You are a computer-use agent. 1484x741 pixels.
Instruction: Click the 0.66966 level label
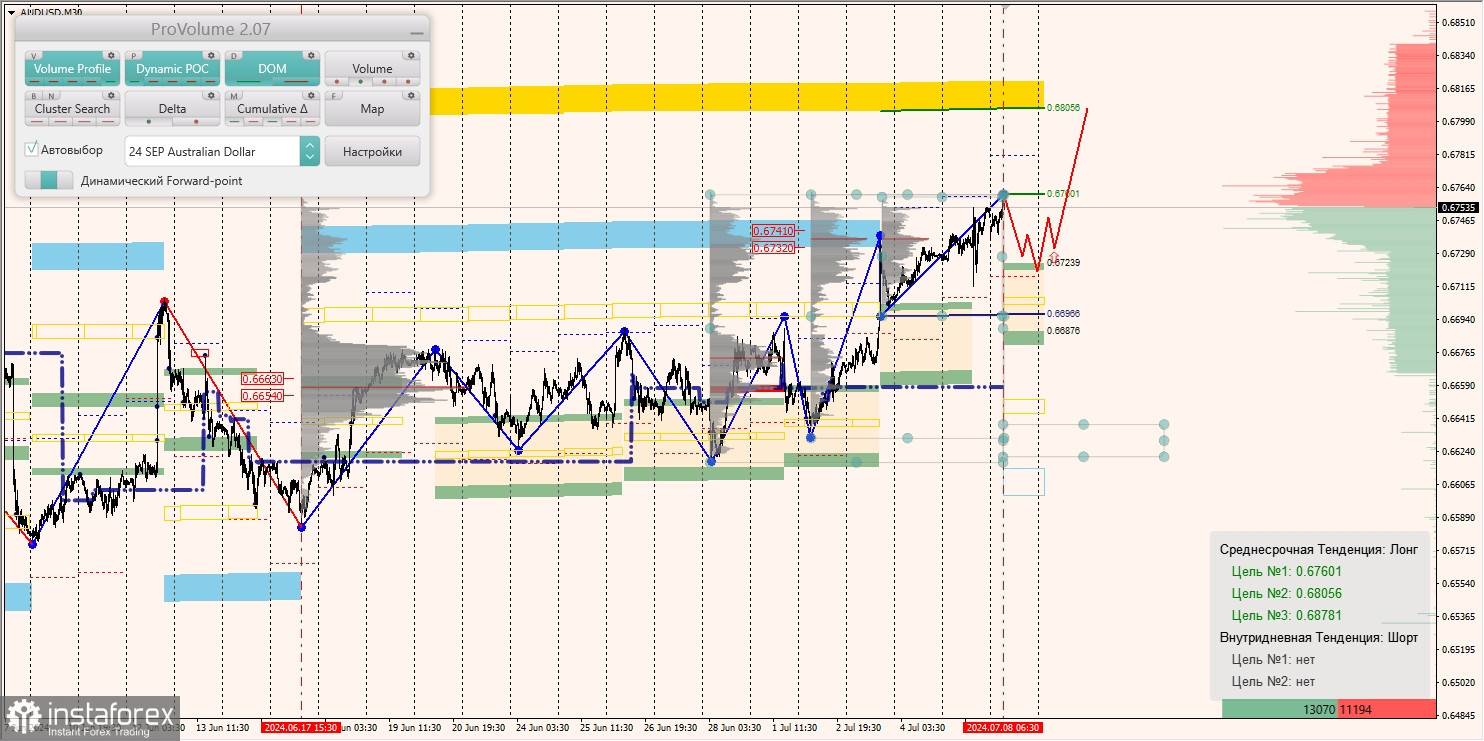click(1063, 314)
